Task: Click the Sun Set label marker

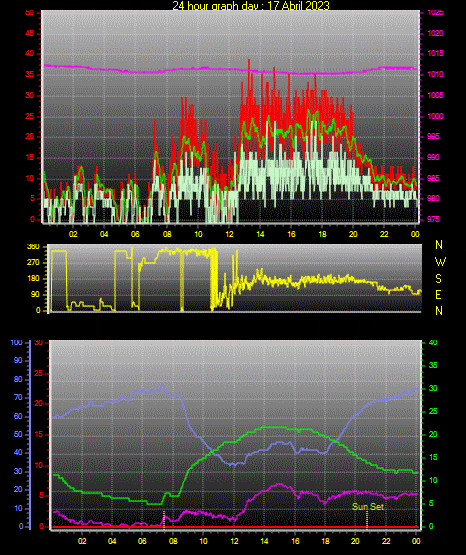Action: pos(368,507)
